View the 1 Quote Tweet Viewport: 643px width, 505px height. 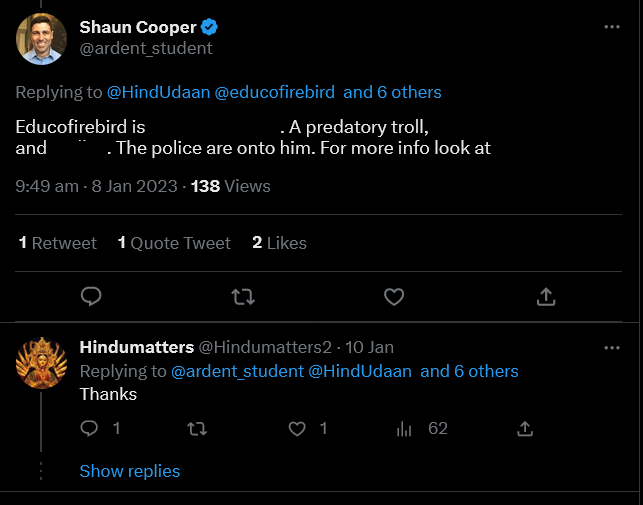(174, 243)
